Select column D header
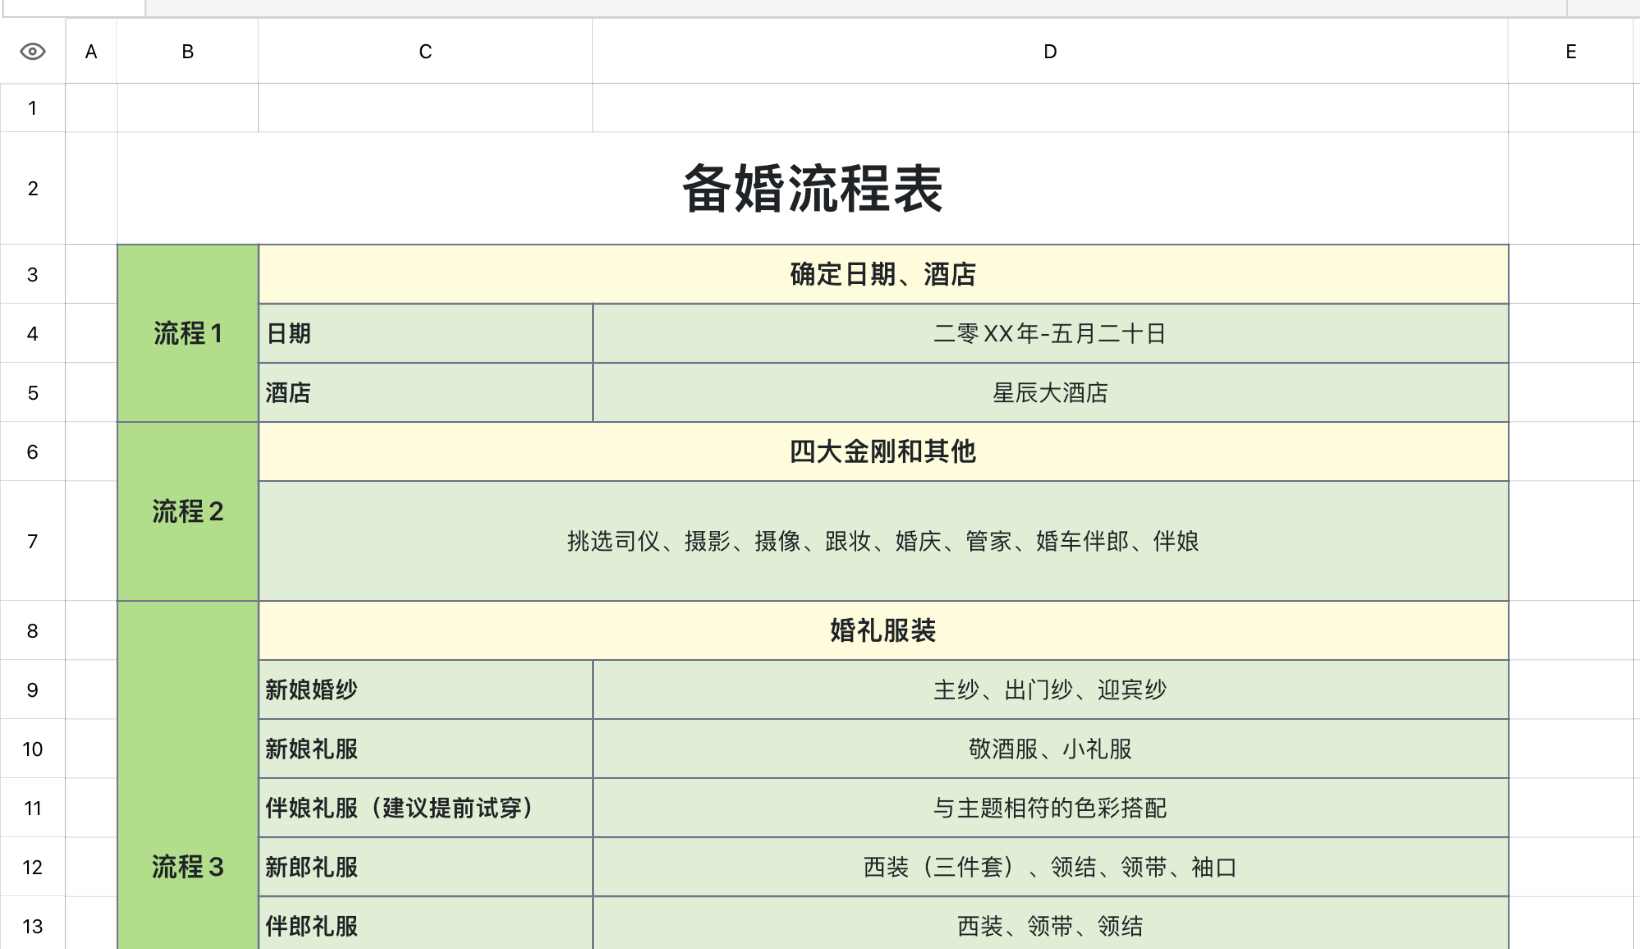Screen dimensions: 1640x949 (x=1050, y=51)
